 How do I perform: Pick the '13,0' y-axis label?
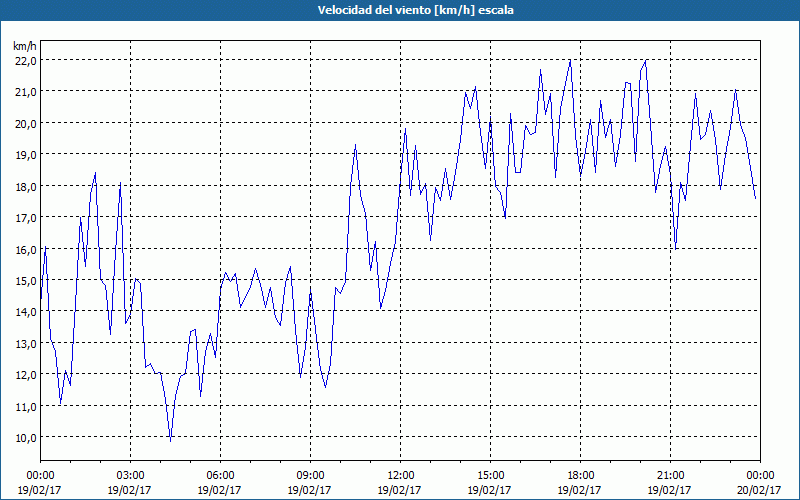pos(25,343)
